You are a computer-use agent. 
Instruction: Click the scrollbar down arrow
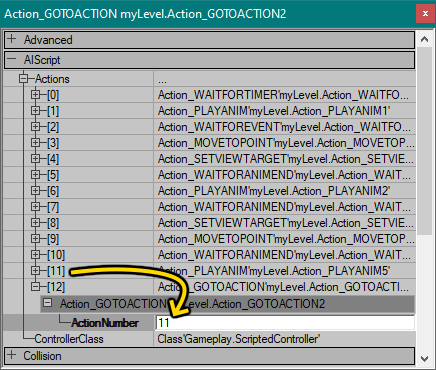(424, 359)
